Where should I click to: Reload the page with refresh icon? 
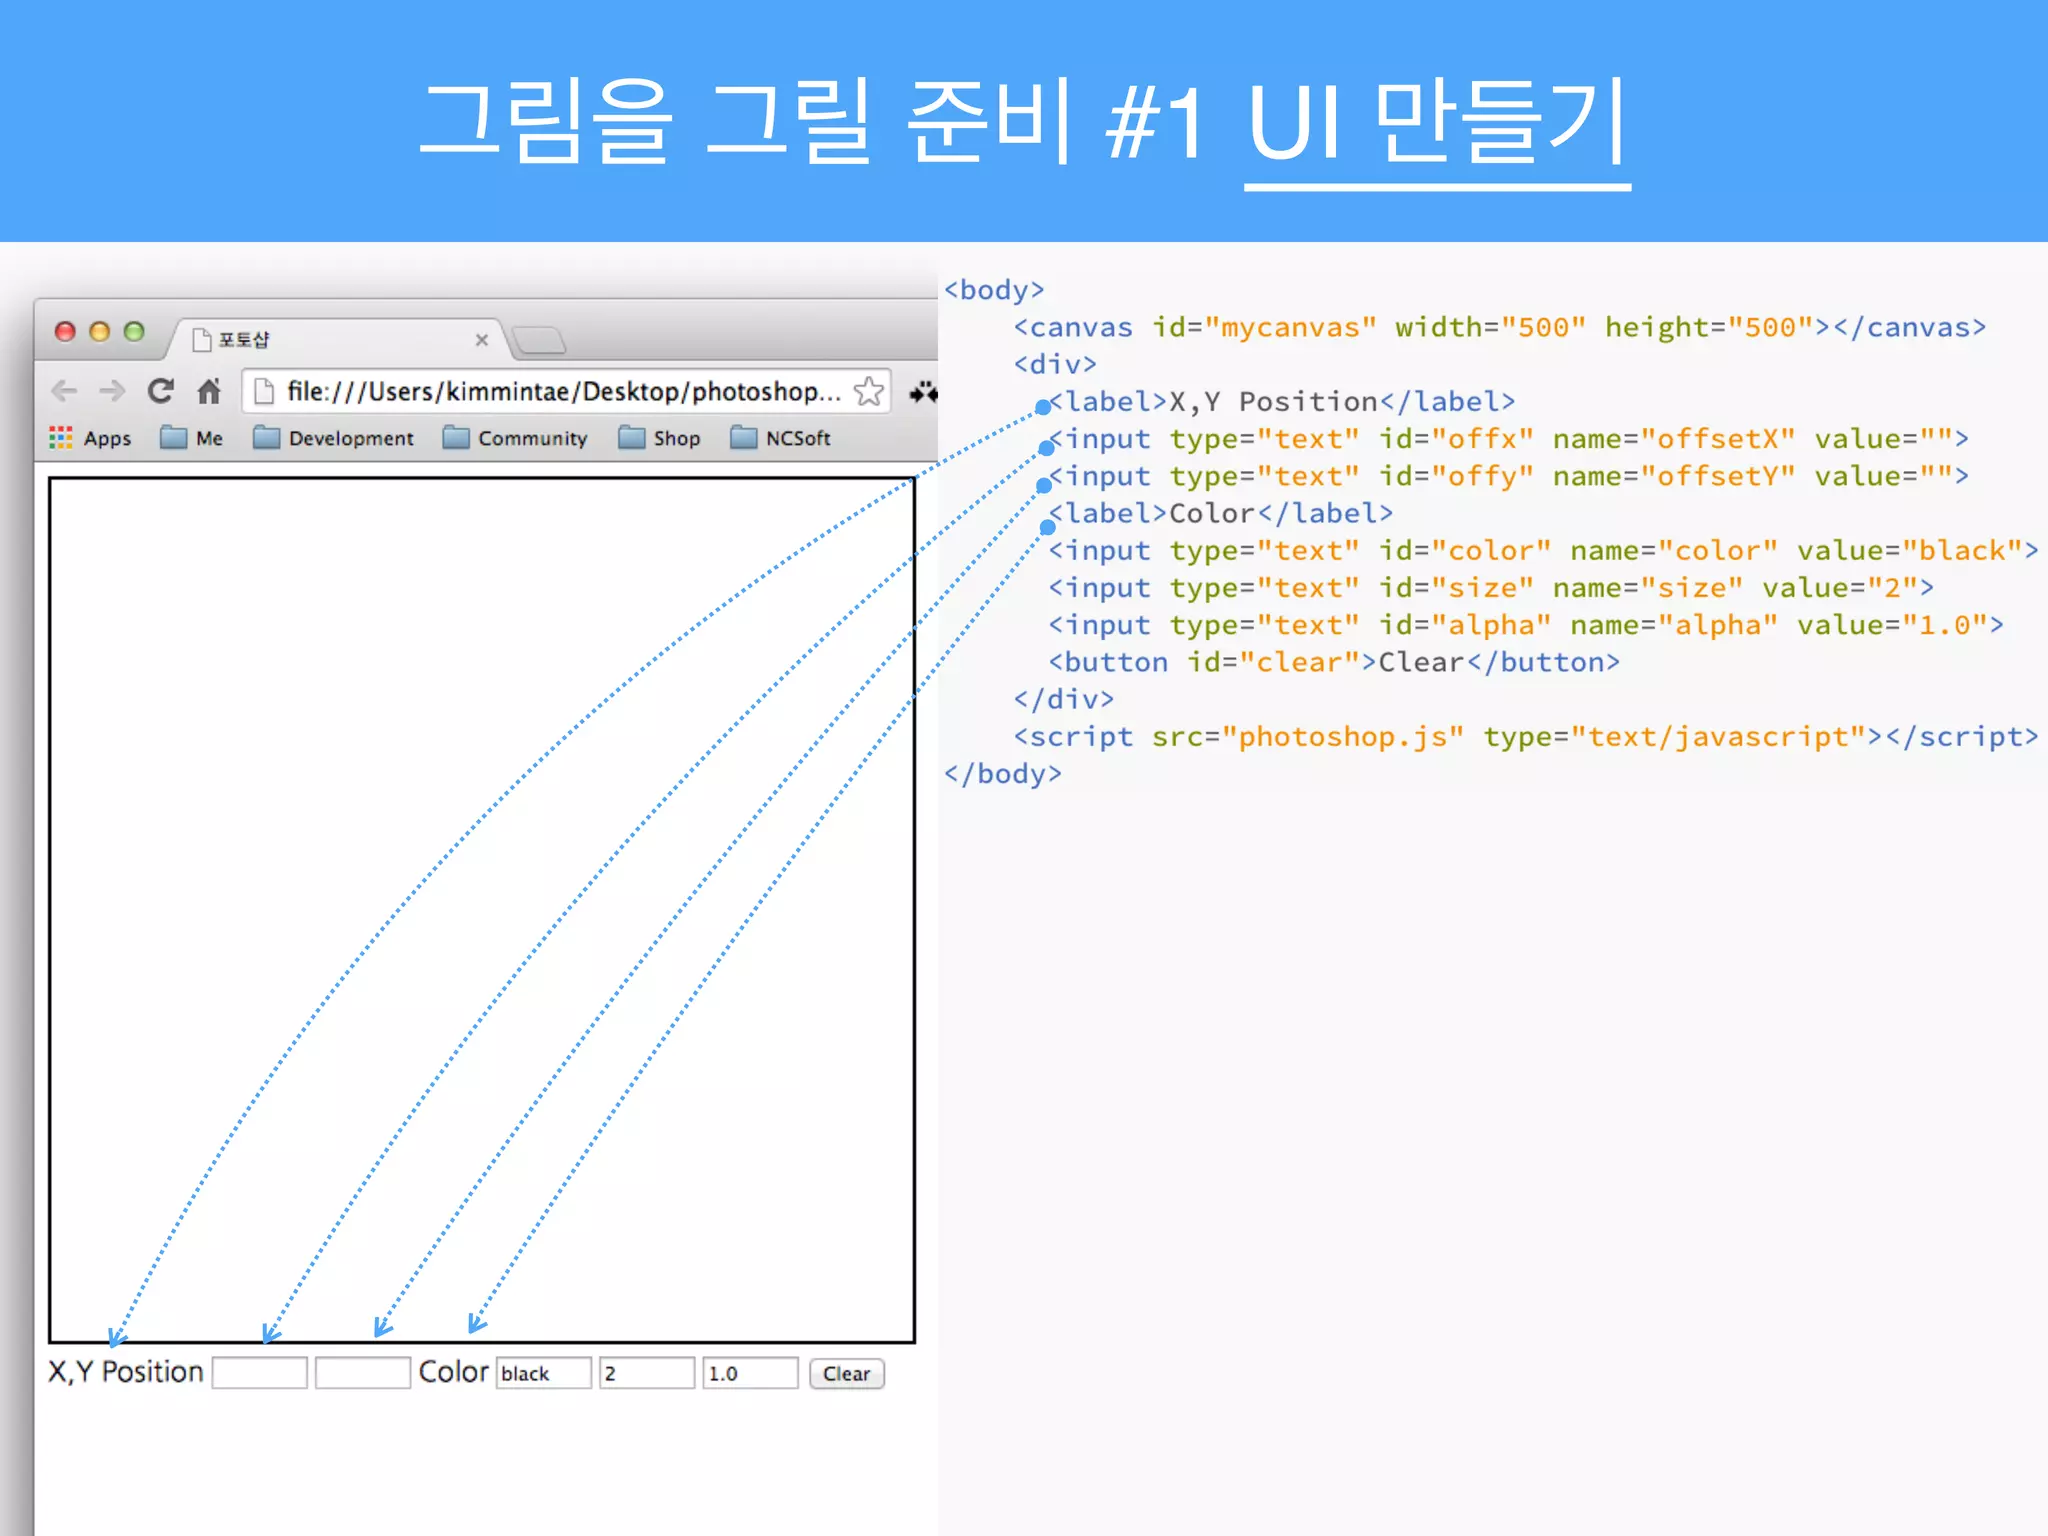[161, 391]
